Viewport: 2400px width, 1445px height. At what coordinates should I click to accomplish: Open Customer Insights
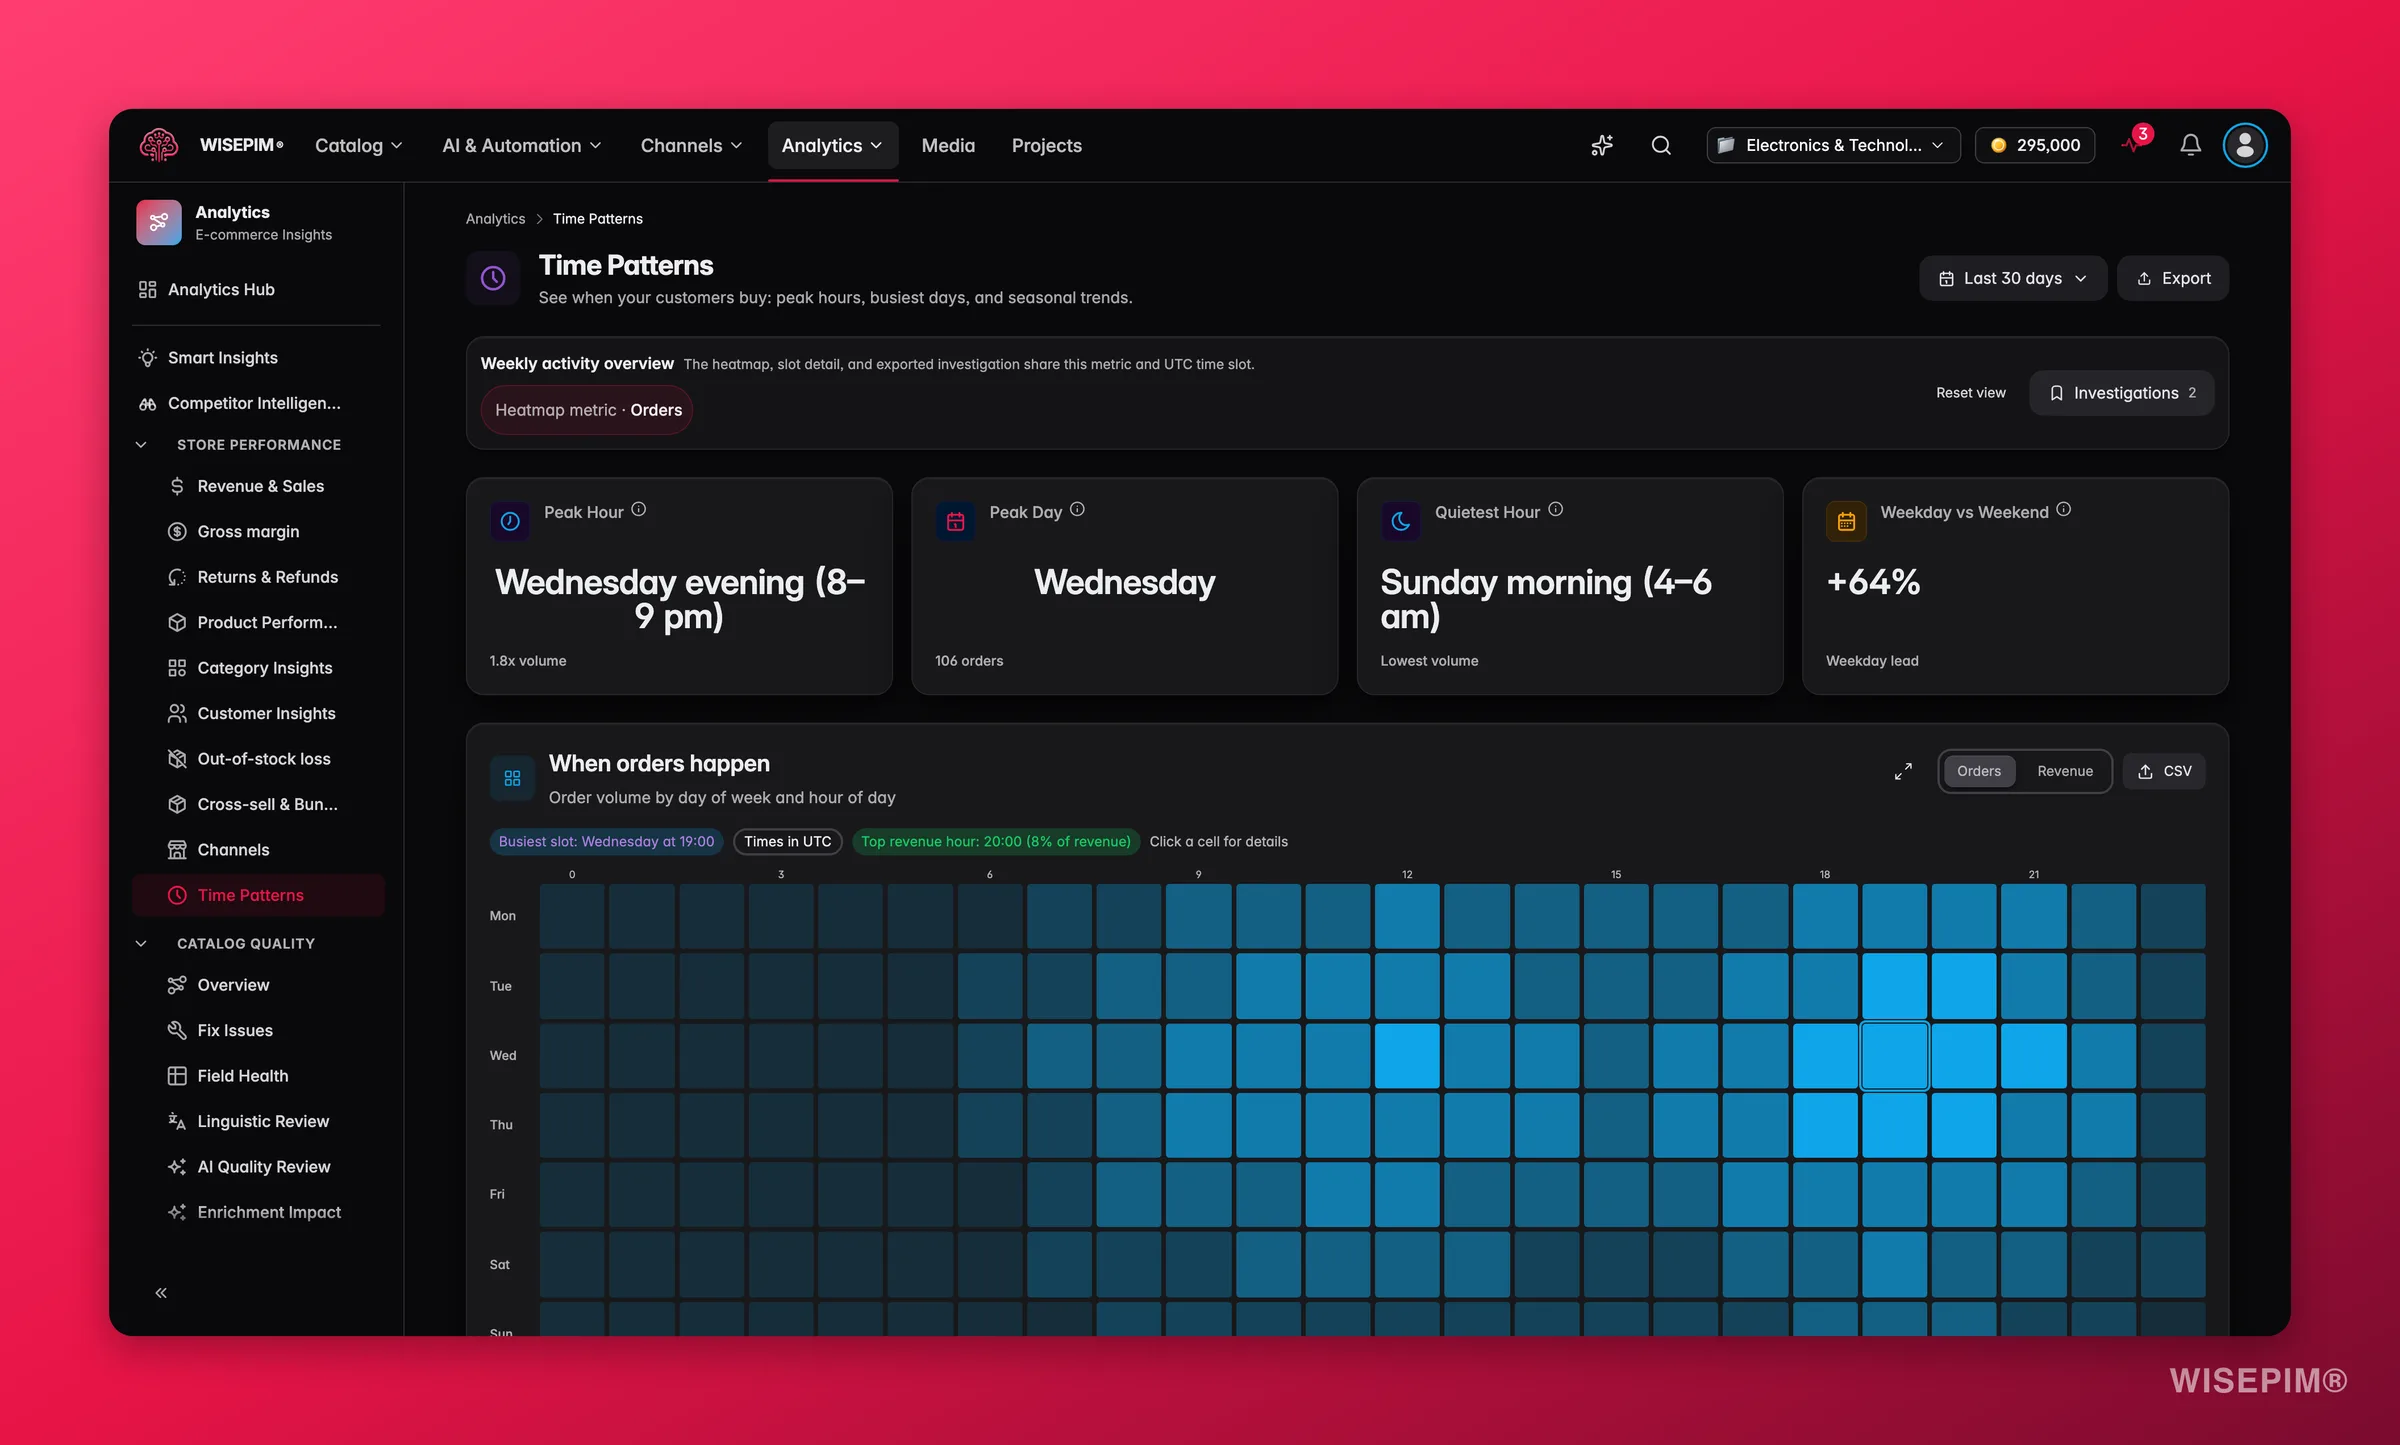(x=258, y=713)
